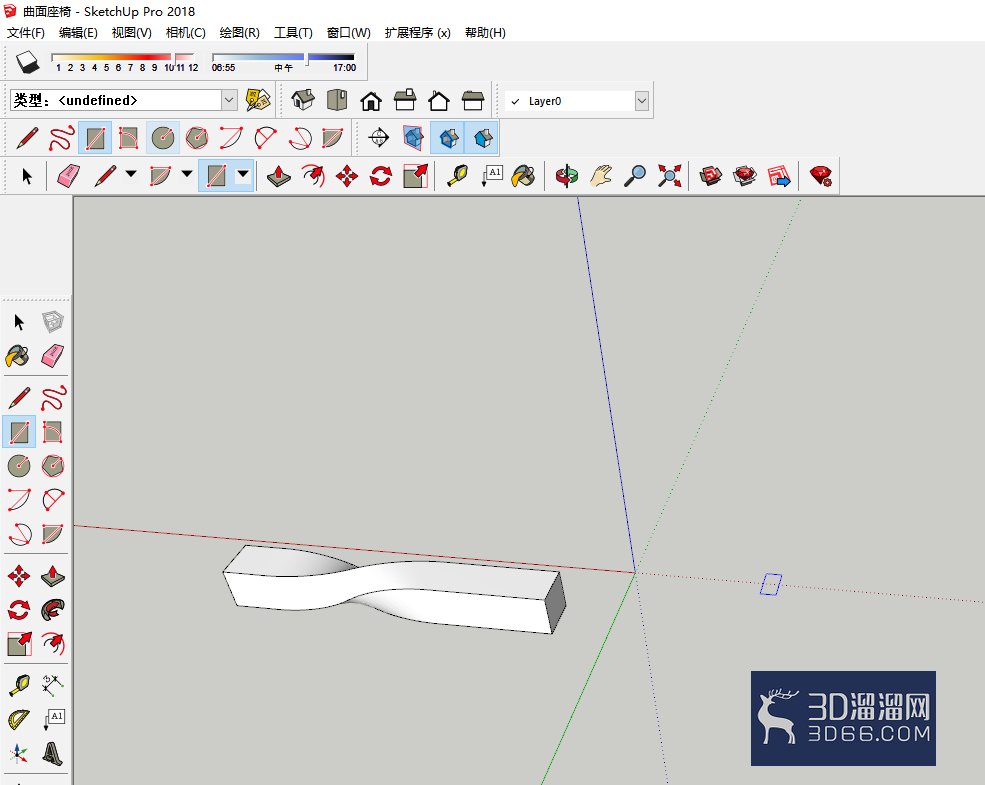Screen dimensions: 985x785
Task: Expand the arrow next to top toolbar pencil
Action: pos(131,174)
